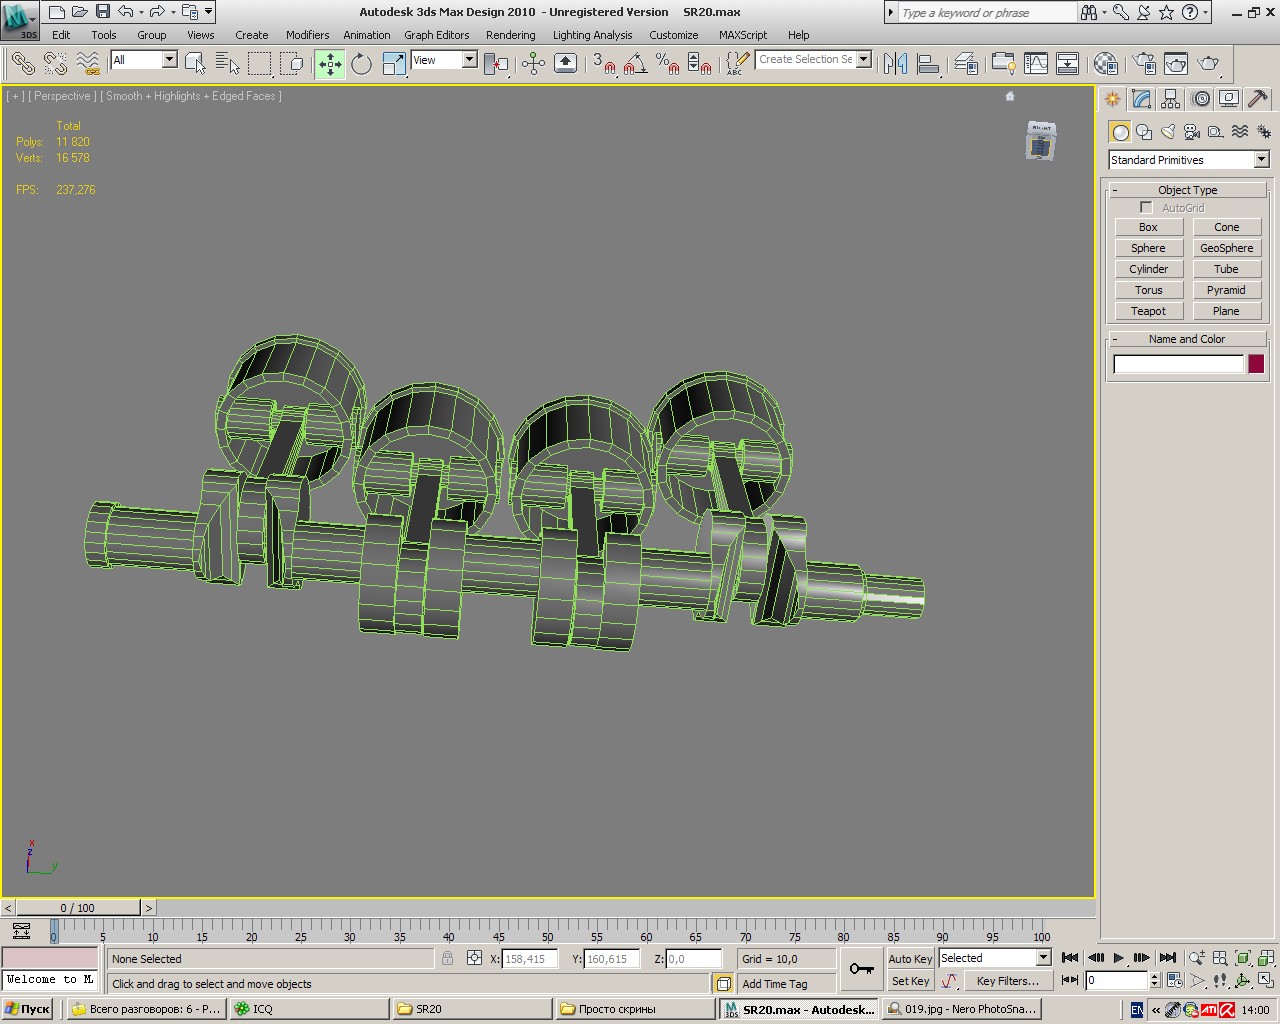This screenshot has width=1280, height=1024.
Task: Click the Rendered Frame Window icon
Action: [x=1177, y=64]
